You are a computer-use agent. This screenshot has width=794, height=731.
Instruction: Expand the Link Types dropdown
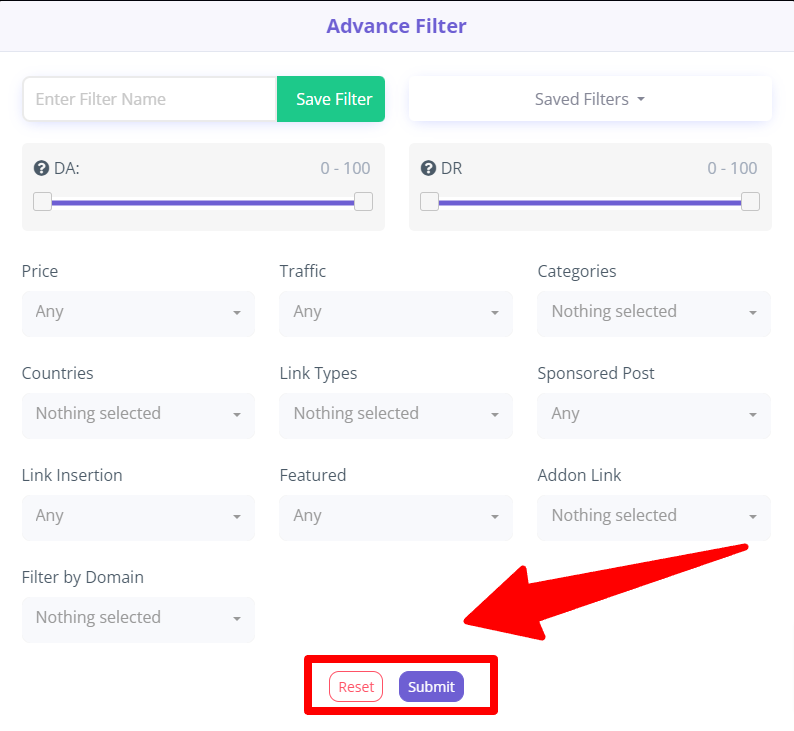tap(396, 416)
